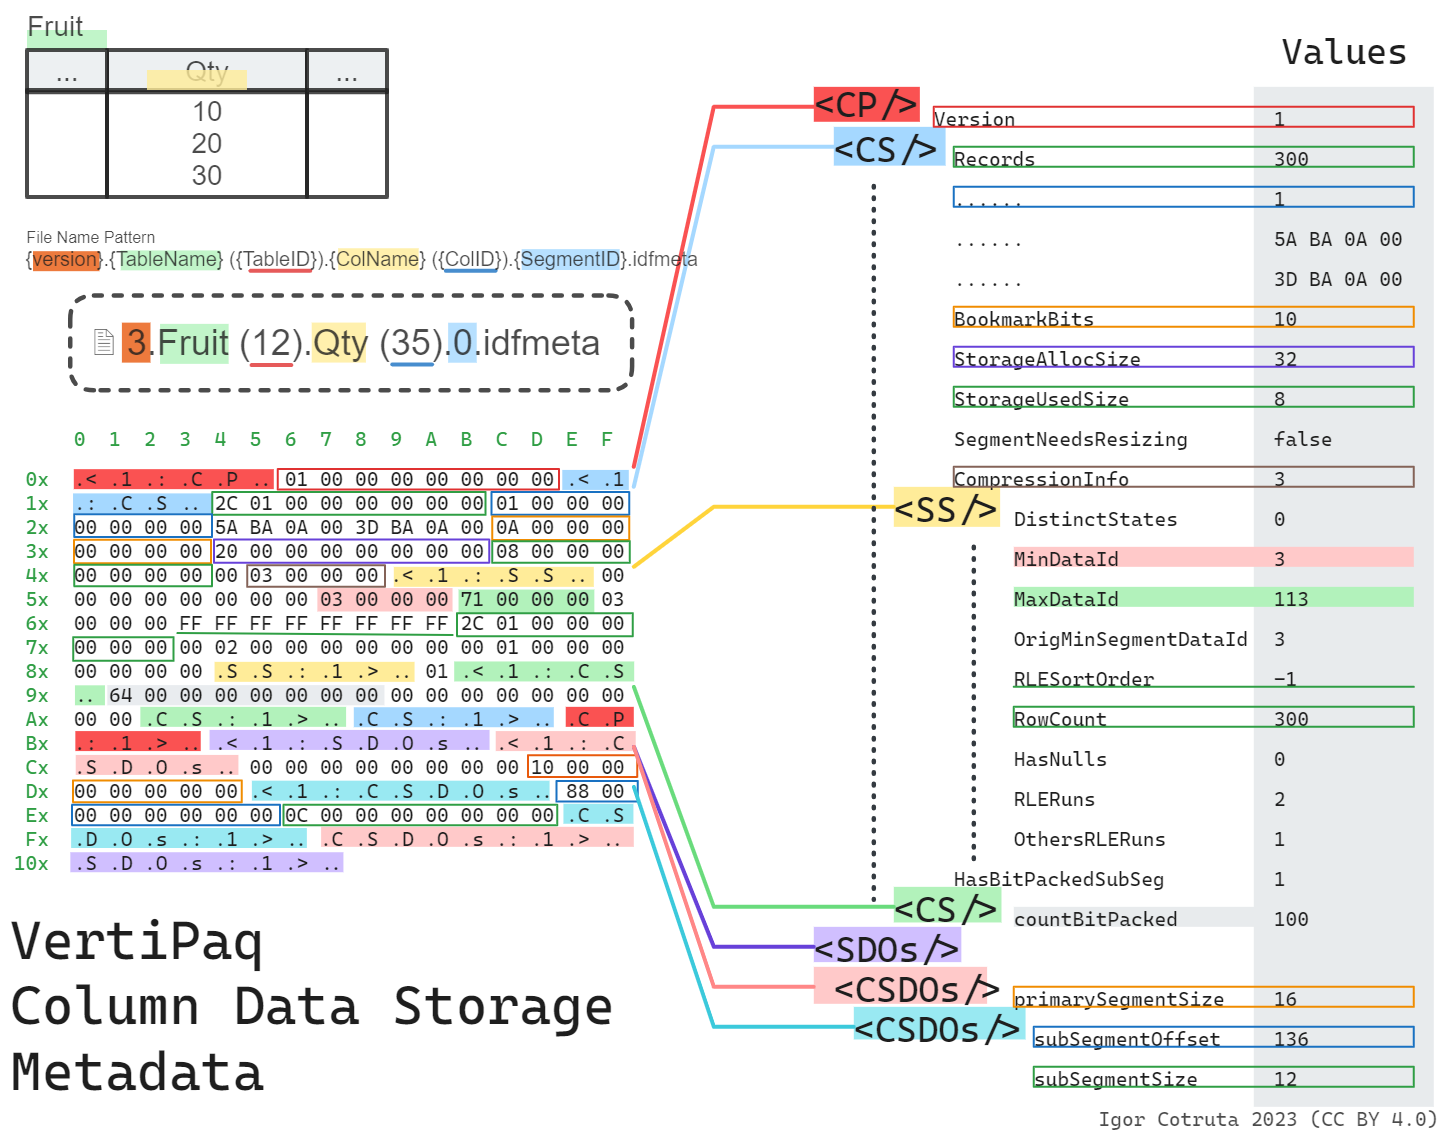
Task: Click the yellow <SS/> tag
Action: (x=946, y=508)
